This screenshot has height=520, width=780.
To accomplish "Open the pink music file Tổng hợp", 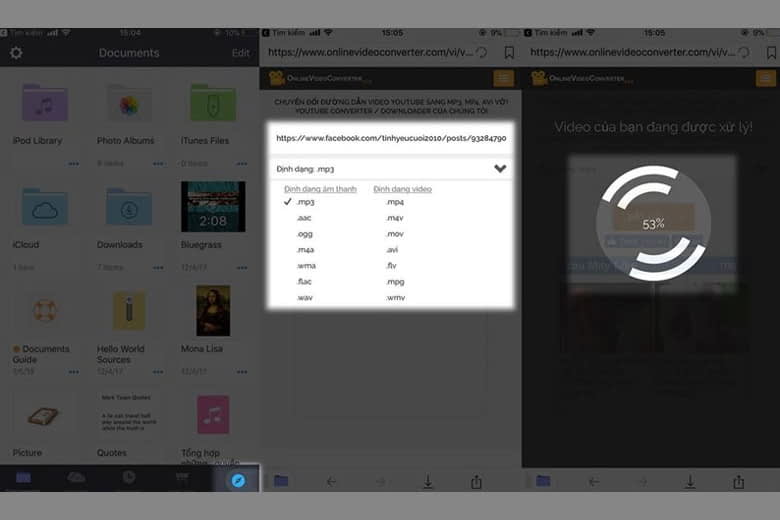I will [x=213, y=415].
